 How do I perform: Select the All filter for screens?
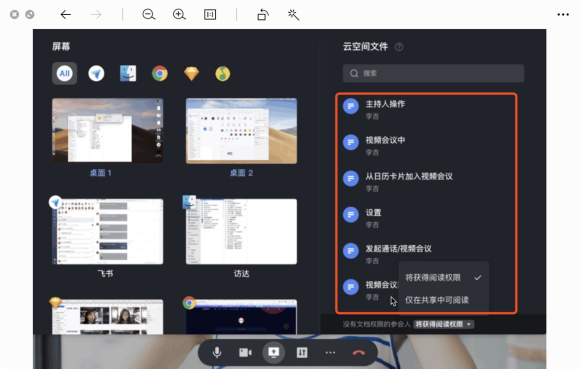click(x=64, y=73)
